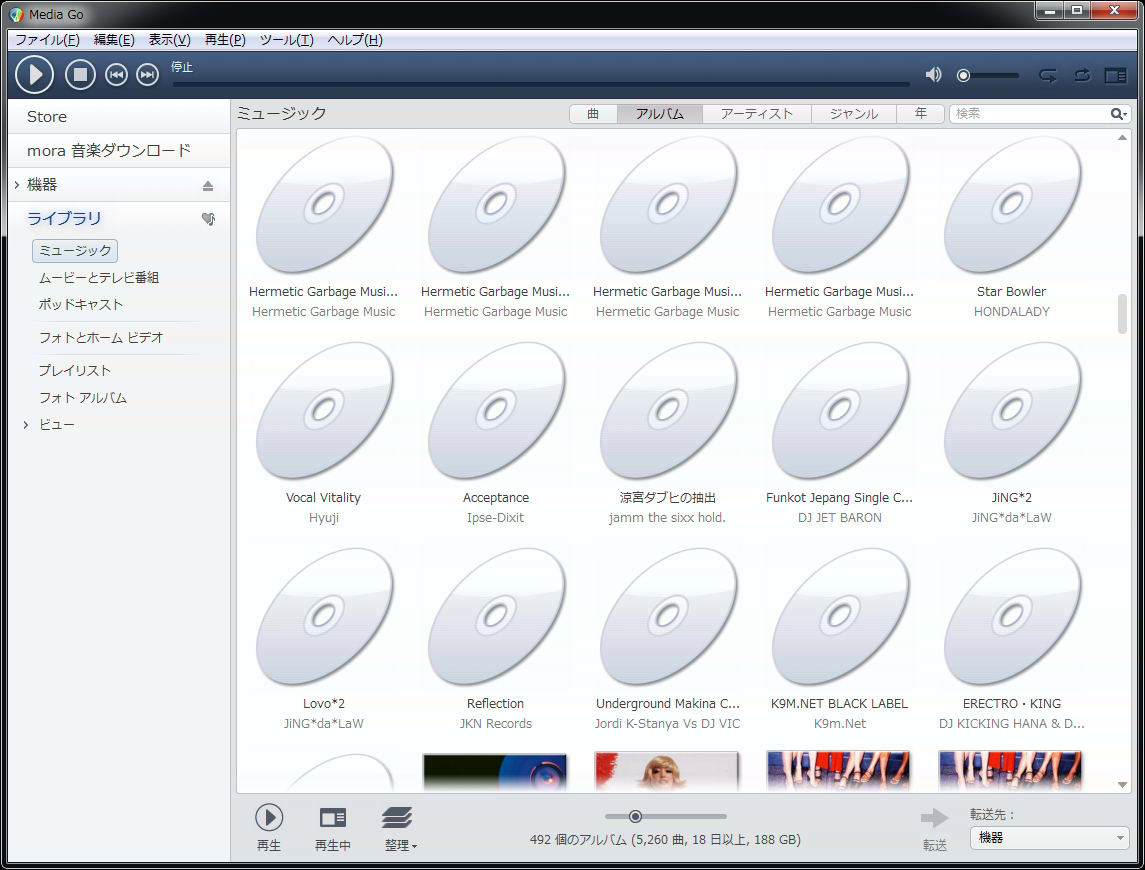1145x870 pixels.
Task: Select the Funkot Jepang Single C... album disc
Action: coord(840,412)
